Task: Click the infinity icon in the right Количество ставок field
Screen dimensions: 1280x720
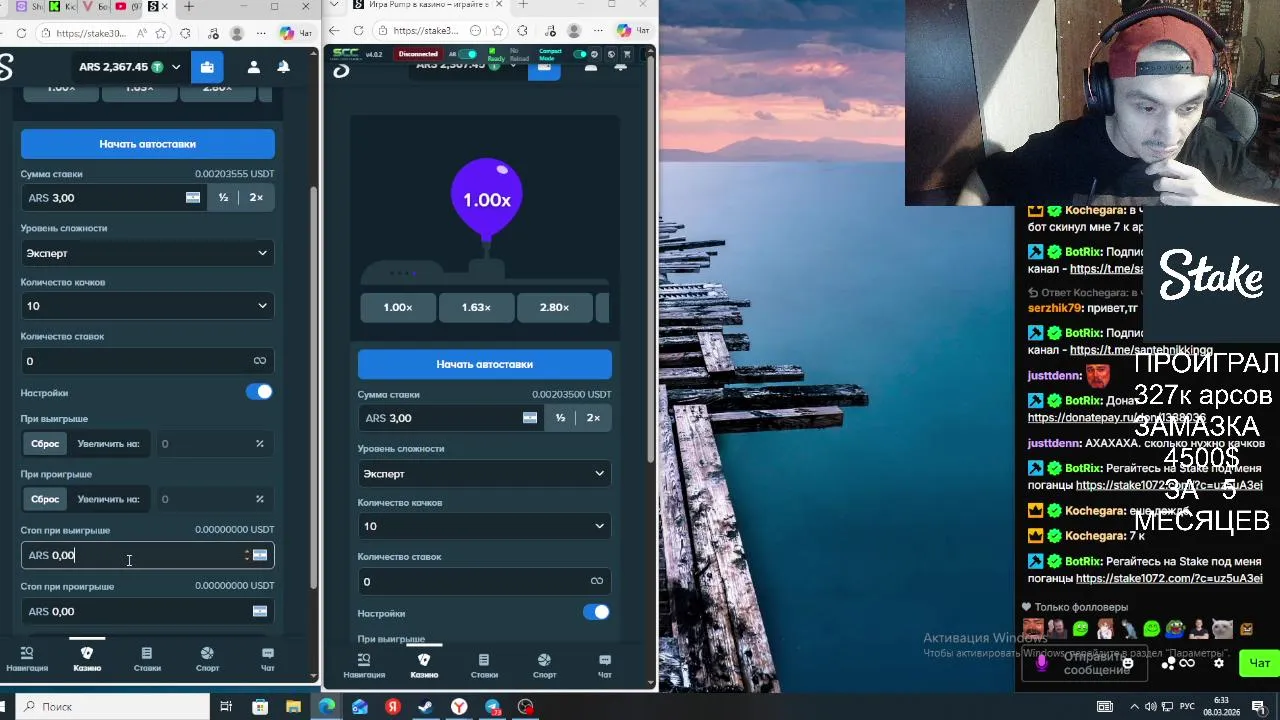Action: tap(597, 581)
